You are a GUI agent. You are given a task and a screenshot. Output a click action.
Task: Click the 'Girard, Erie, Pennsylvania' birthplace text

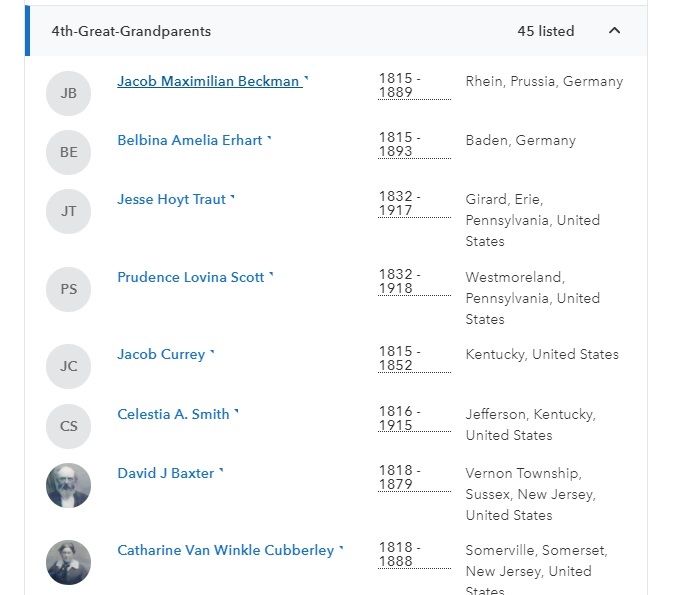tap(532, 221)
